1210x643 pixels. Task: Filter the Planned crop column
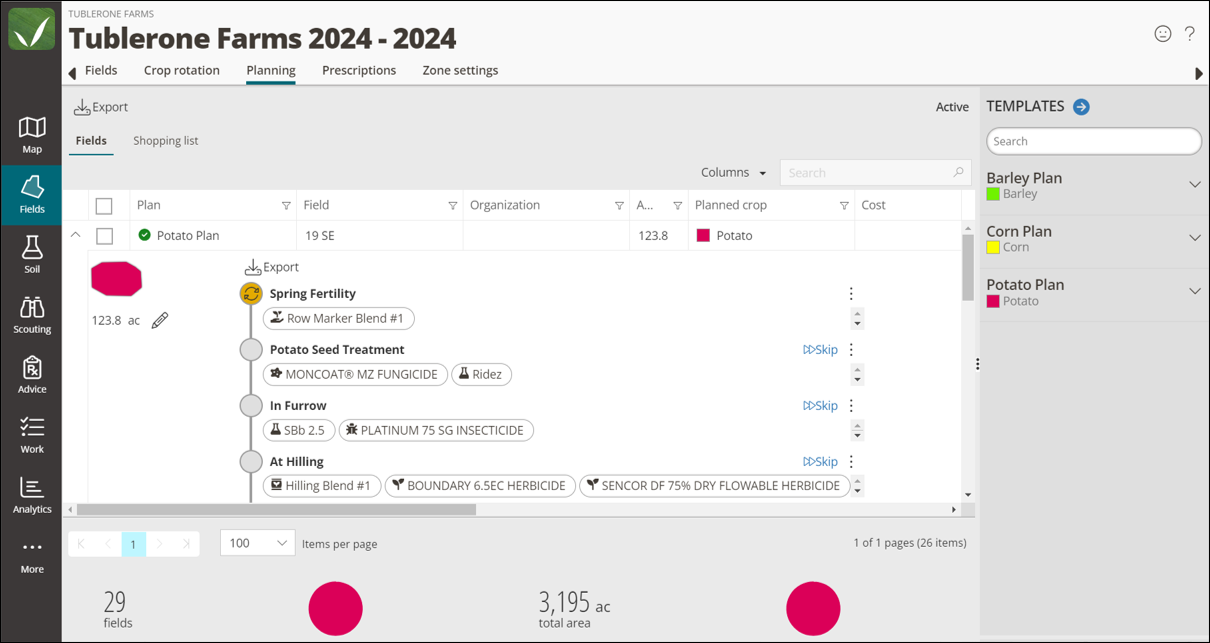click(844, 206)
